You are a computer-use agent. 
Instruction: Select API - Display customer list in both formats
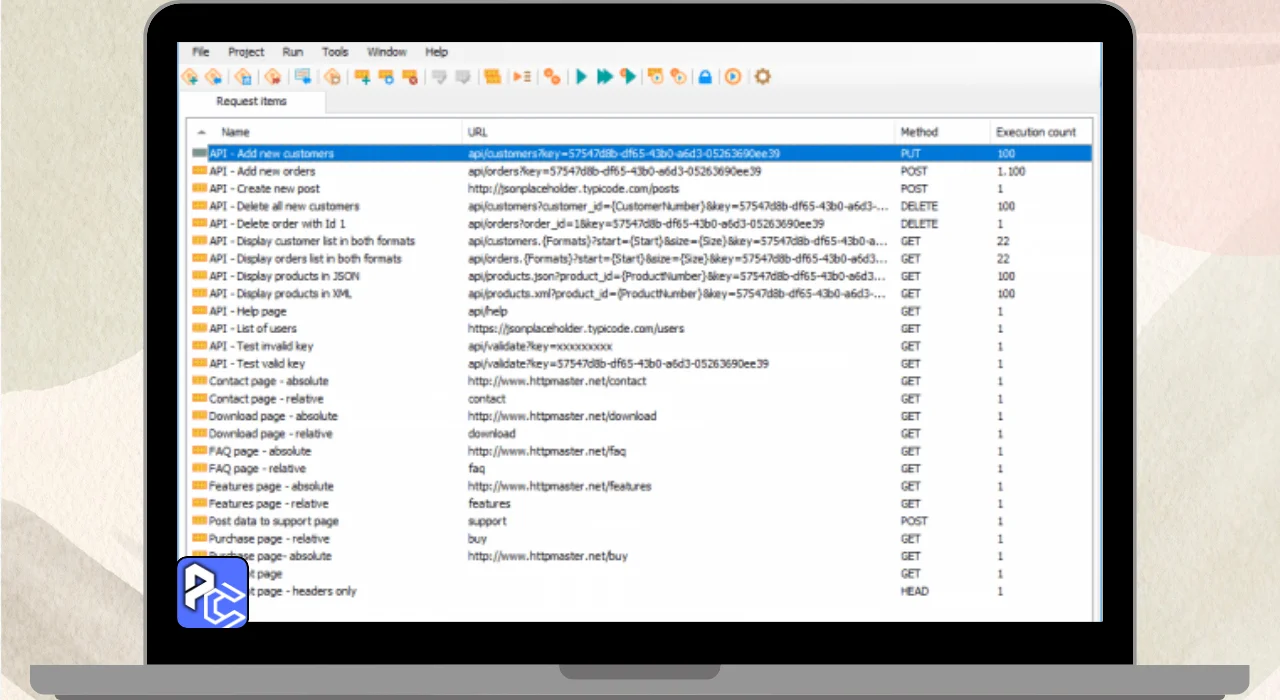point(312,241)
